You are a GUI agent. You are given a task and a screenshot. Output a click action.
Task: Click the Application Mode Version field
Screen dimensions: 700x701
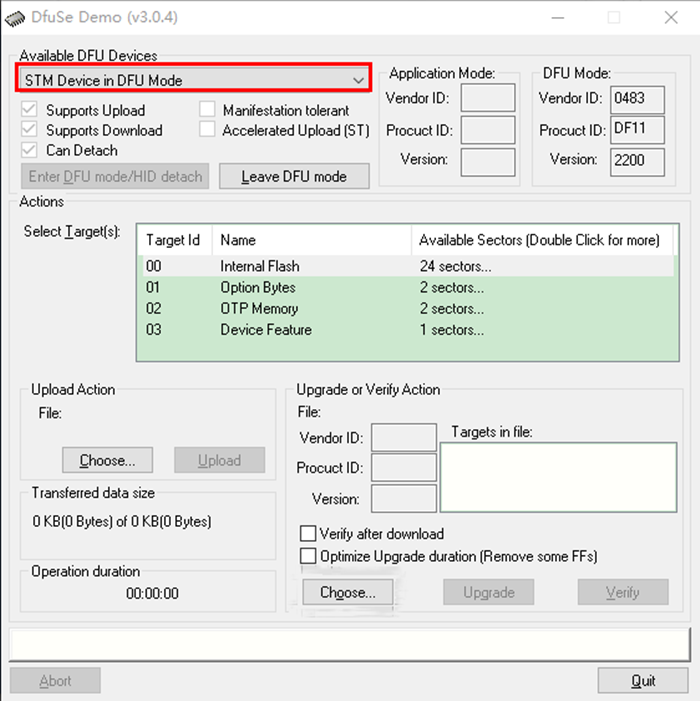tap(488, 162)
